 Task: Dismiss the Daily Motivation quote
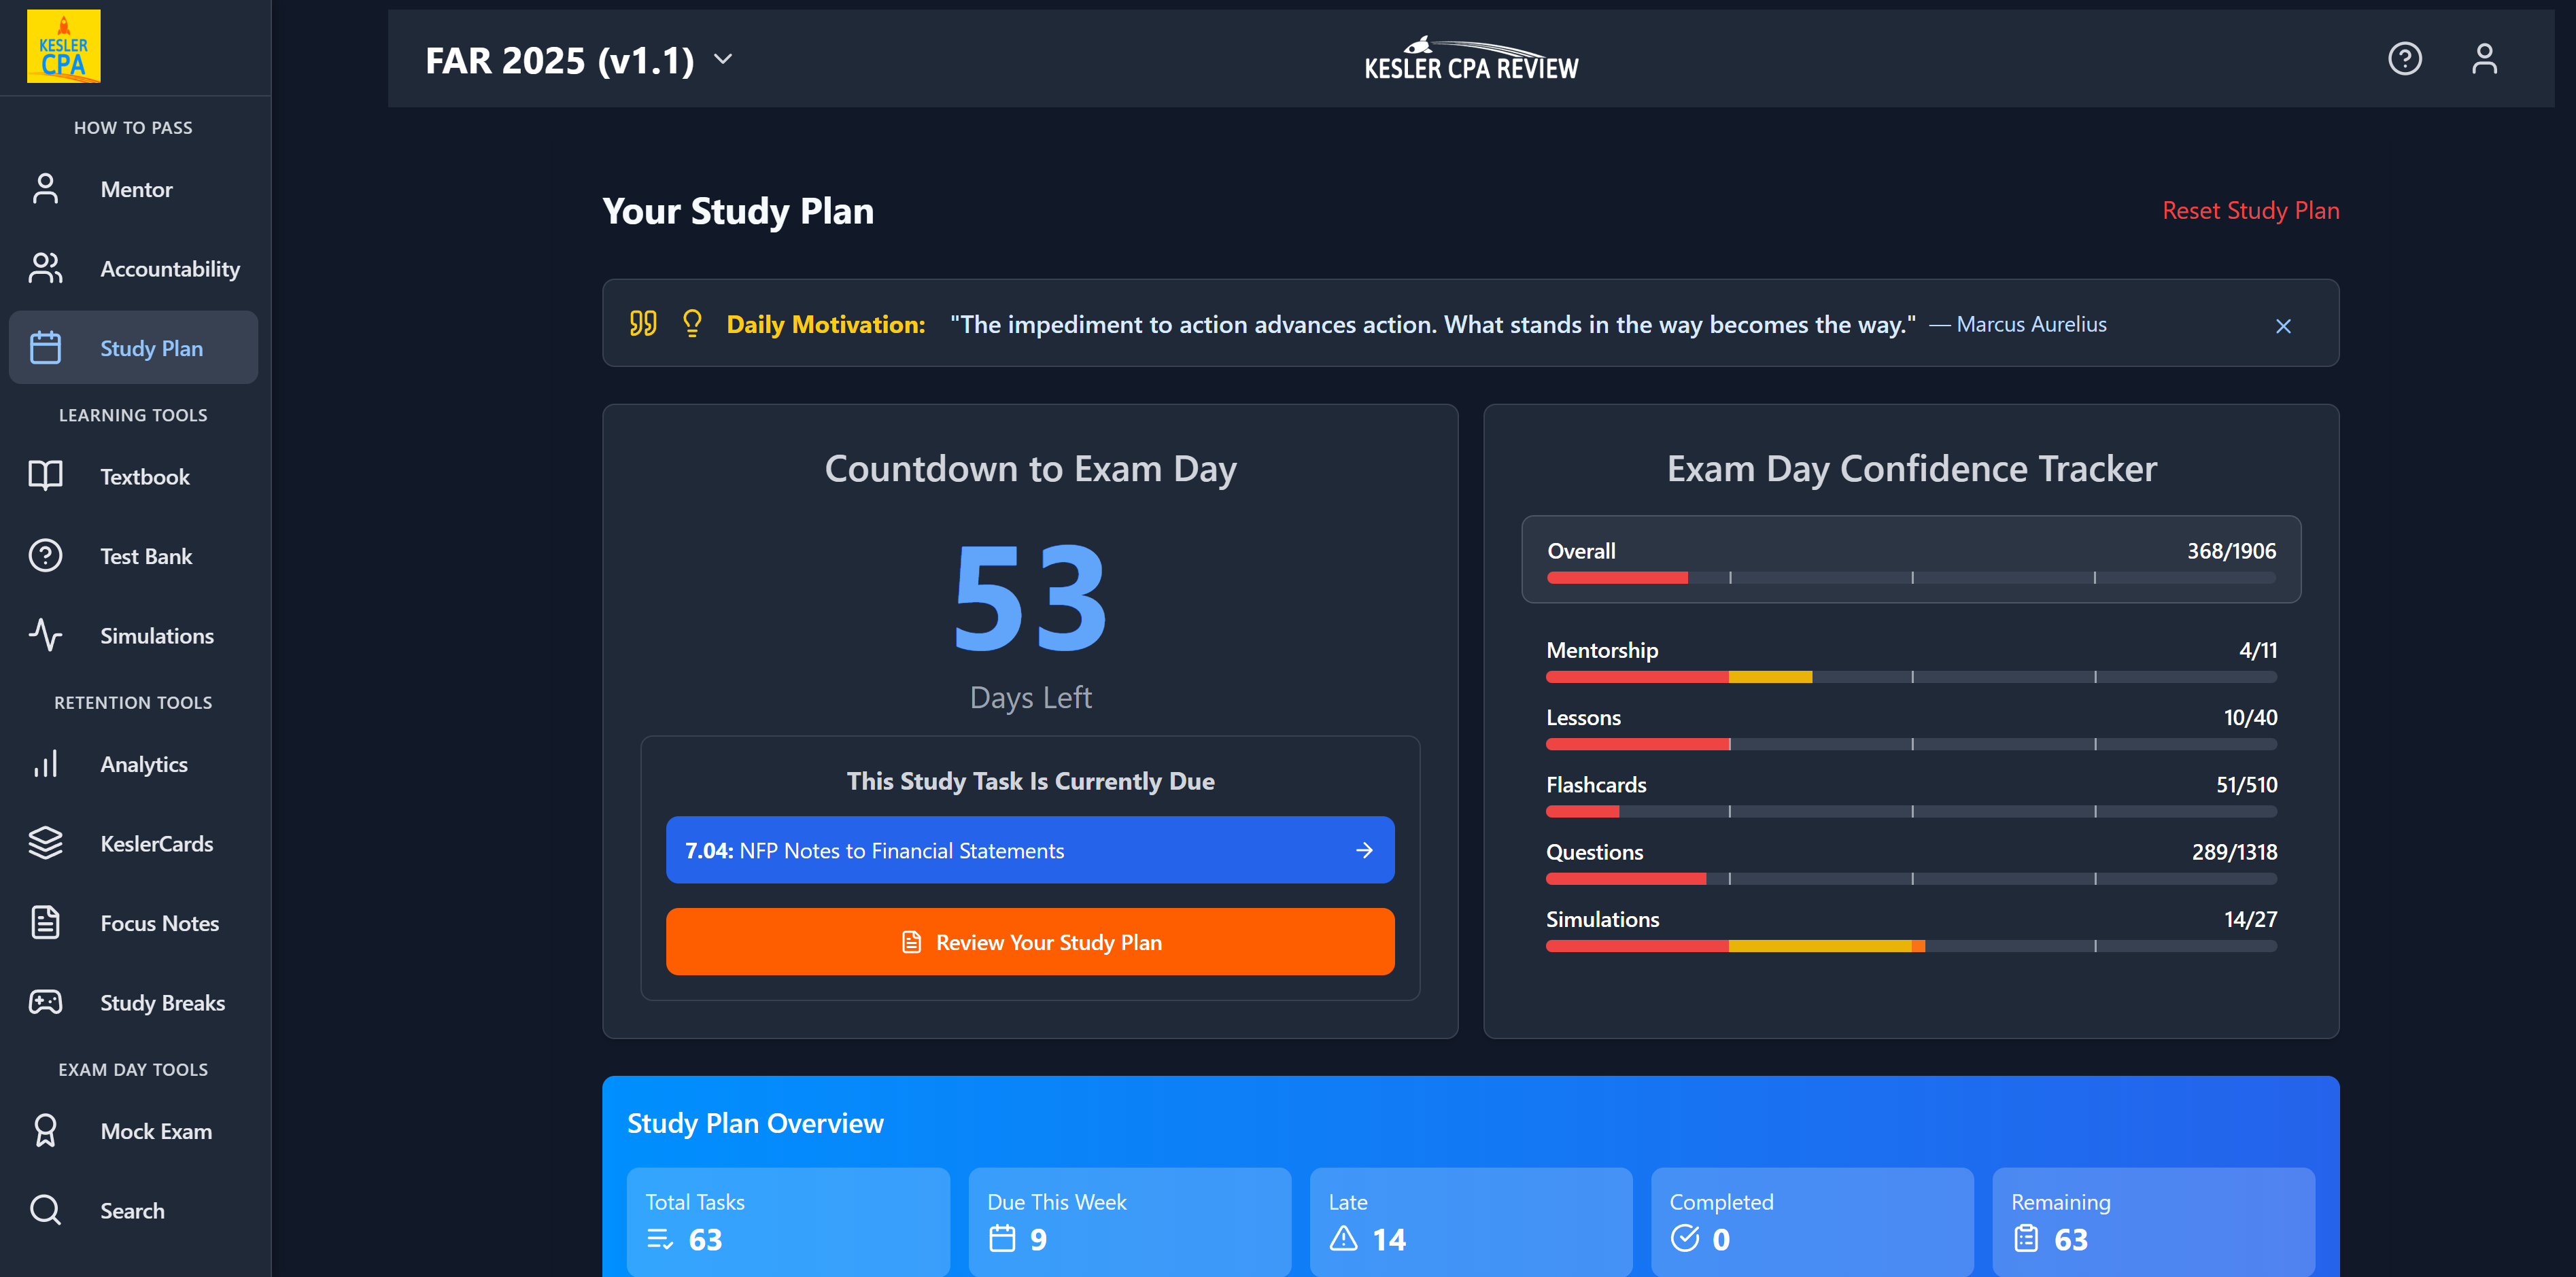[2284, 325]
